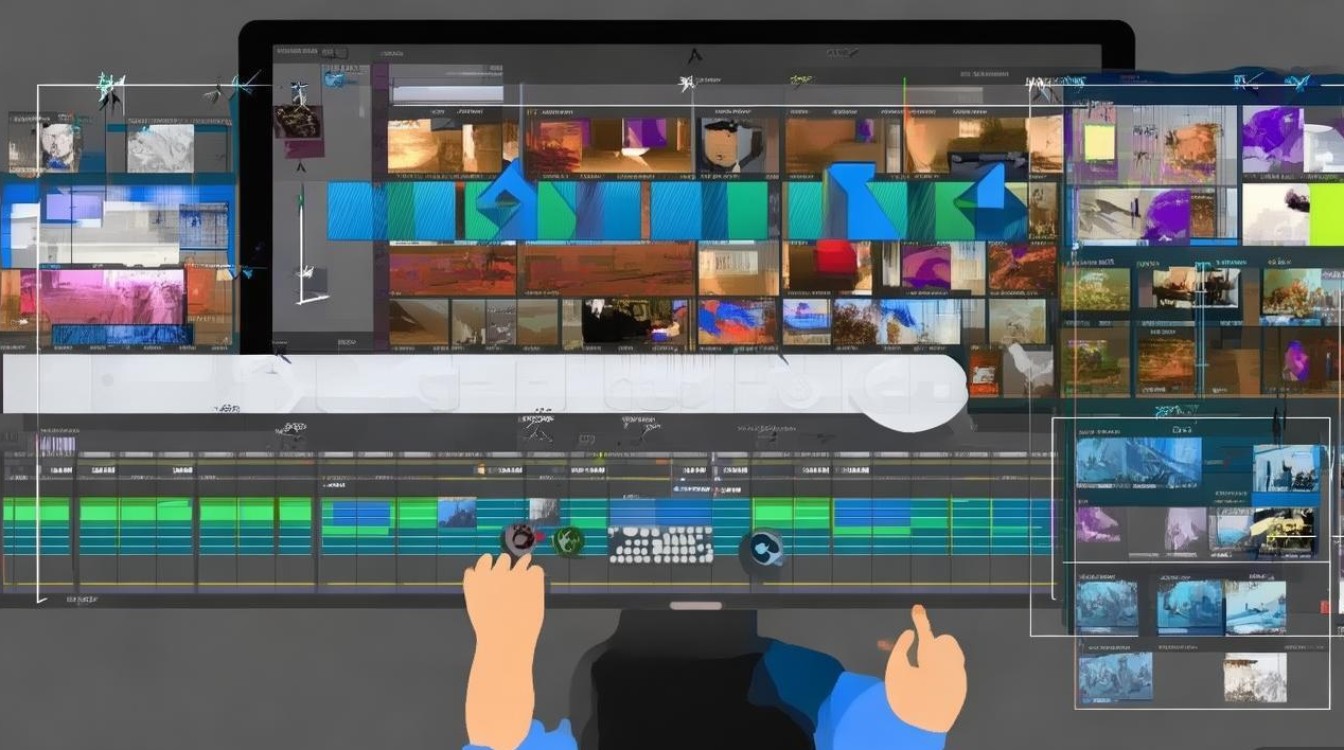Viewport: 1344px width, 750px height.
Task: Click the white keyboard graphic on the timeline
Action: click(x=660, y=544)
